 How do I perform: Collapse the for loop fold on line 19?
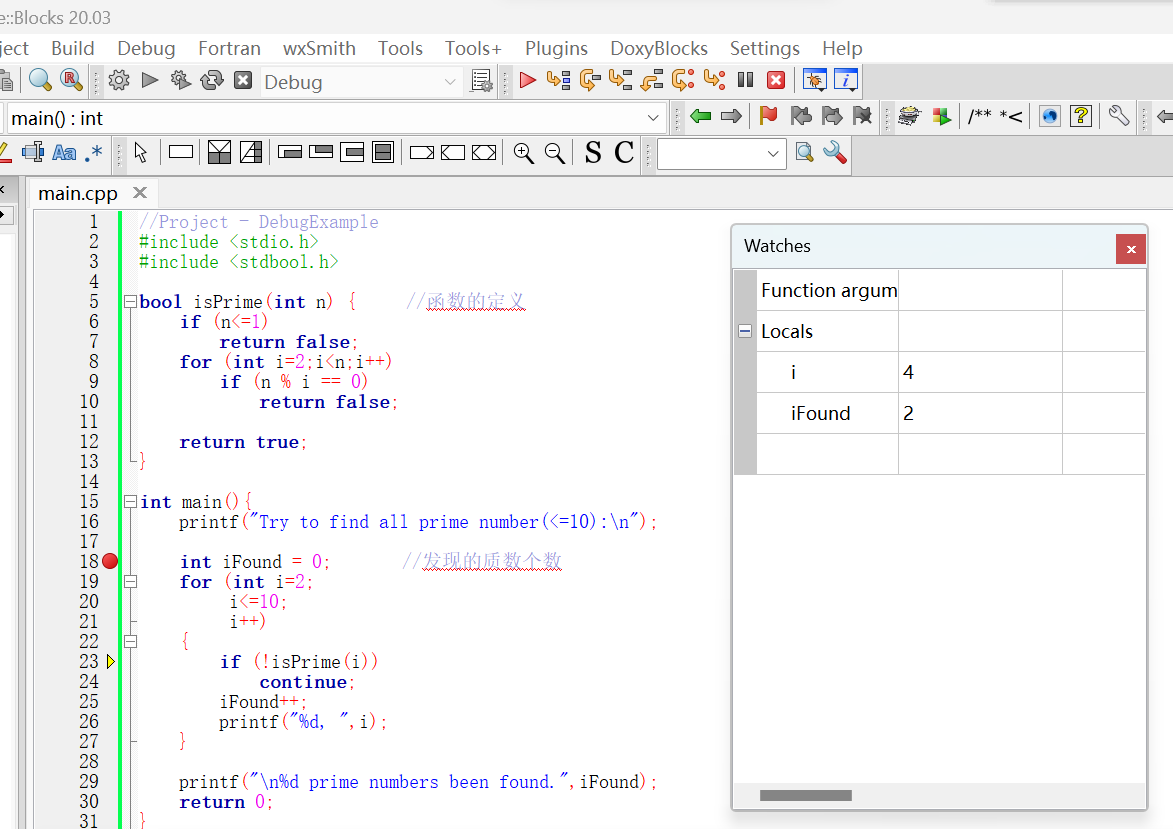click(130, 581)
